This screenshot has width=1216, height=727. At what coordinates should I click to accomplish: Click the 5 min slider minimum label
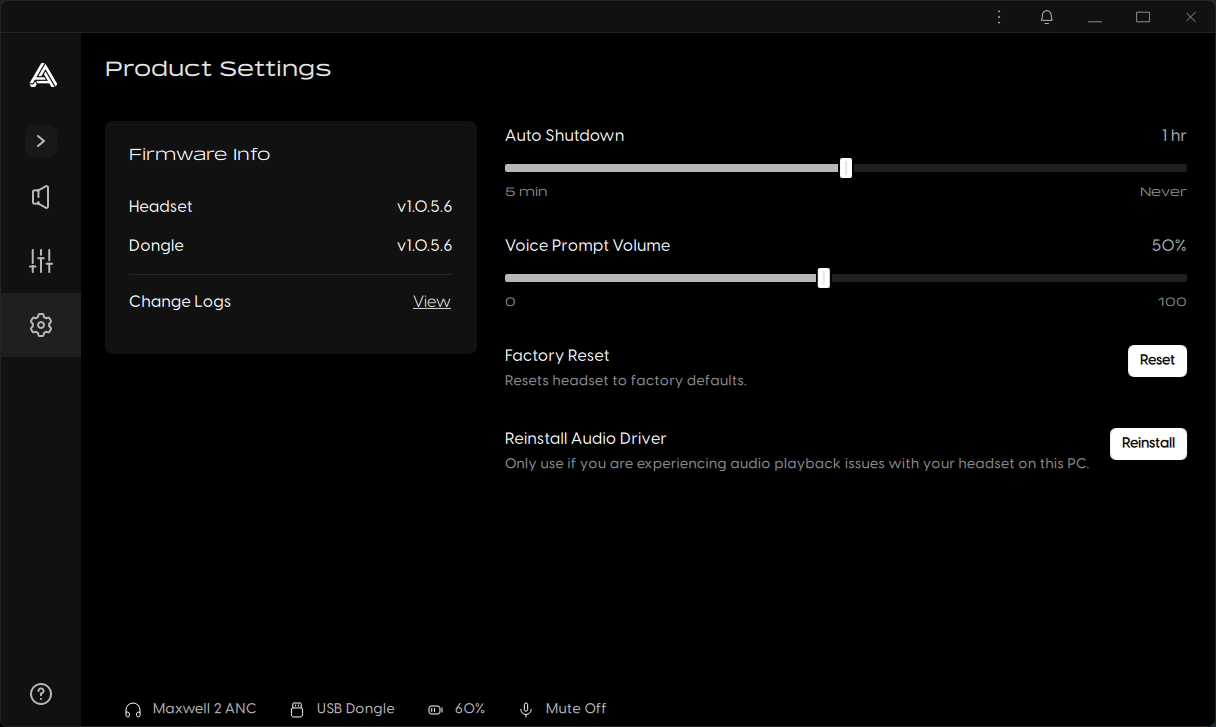tap(526, 192)
